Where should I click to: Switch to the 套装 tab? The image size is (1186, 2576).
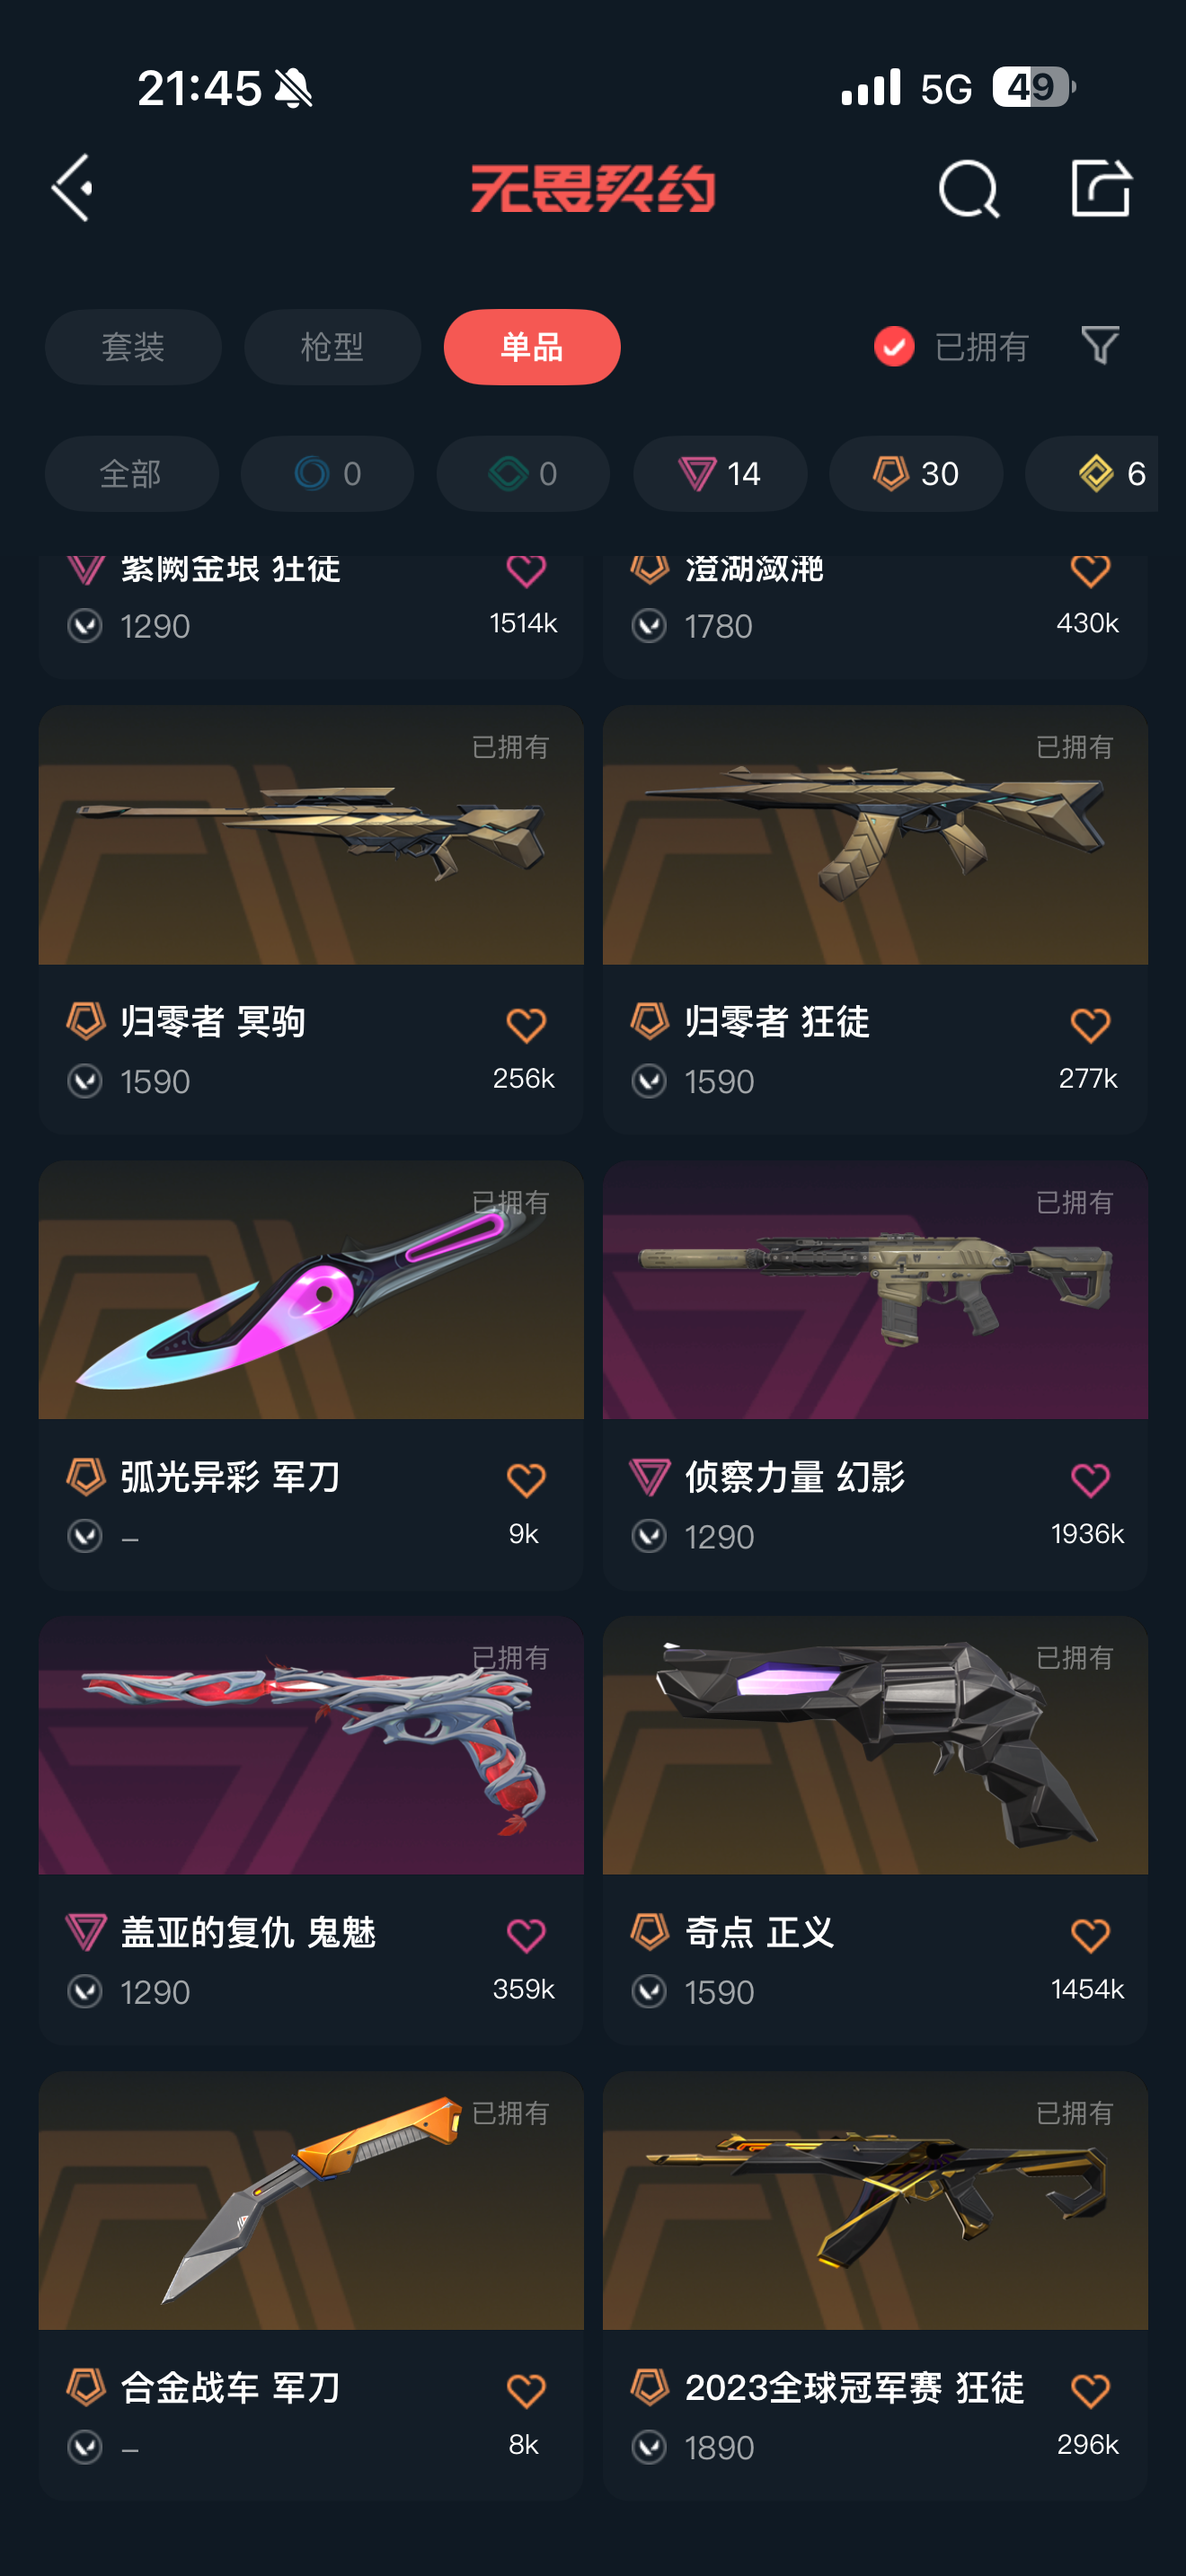tap(133, 347)
